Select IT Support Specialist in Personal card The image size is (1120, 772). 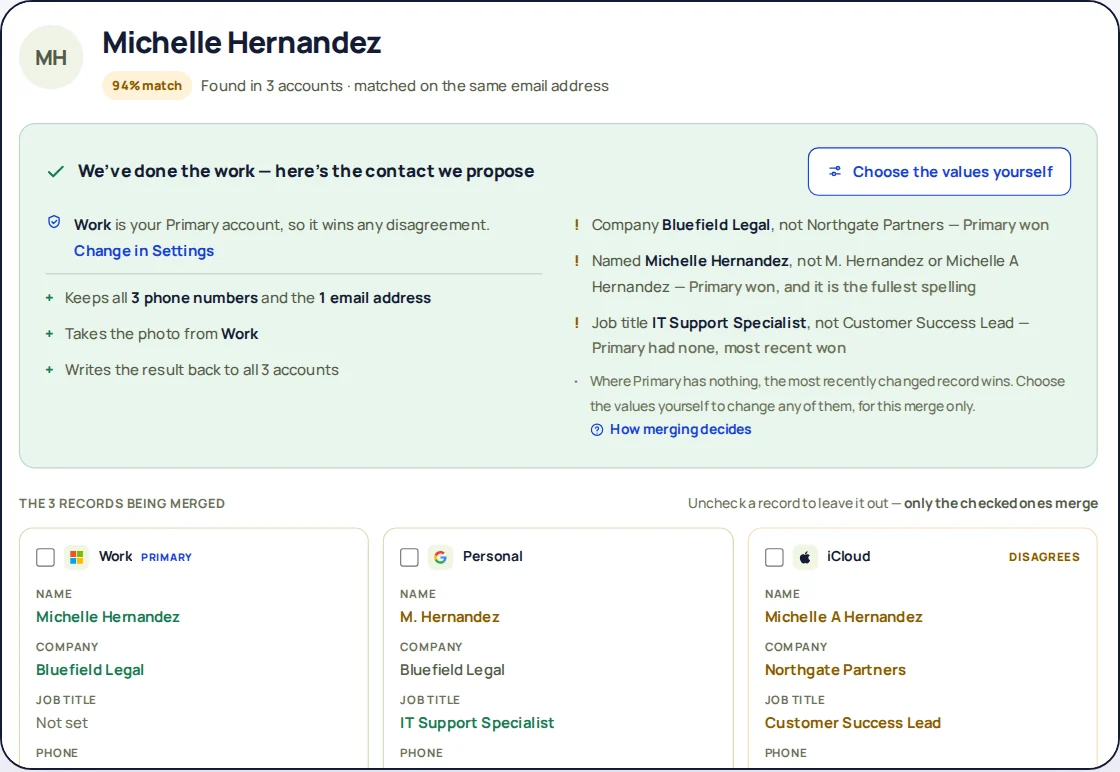[x=476, y=723]
